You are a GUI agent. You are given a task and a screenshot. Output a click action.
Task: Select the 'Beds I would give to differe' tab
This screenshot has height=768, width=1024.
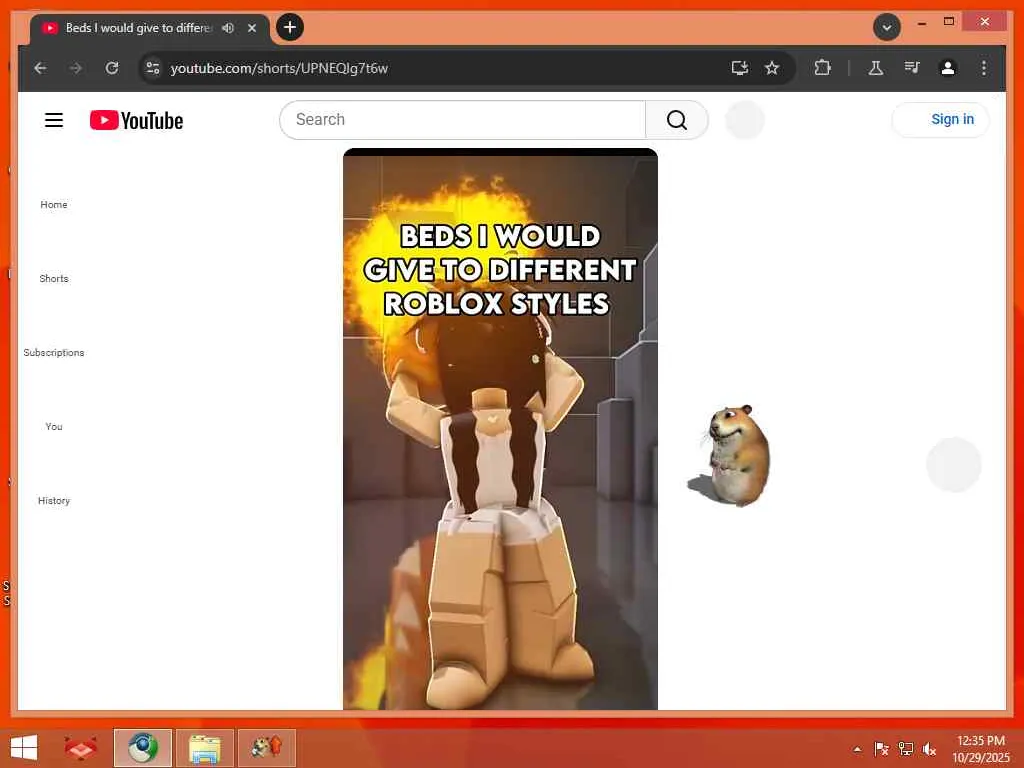pos(138,28)
